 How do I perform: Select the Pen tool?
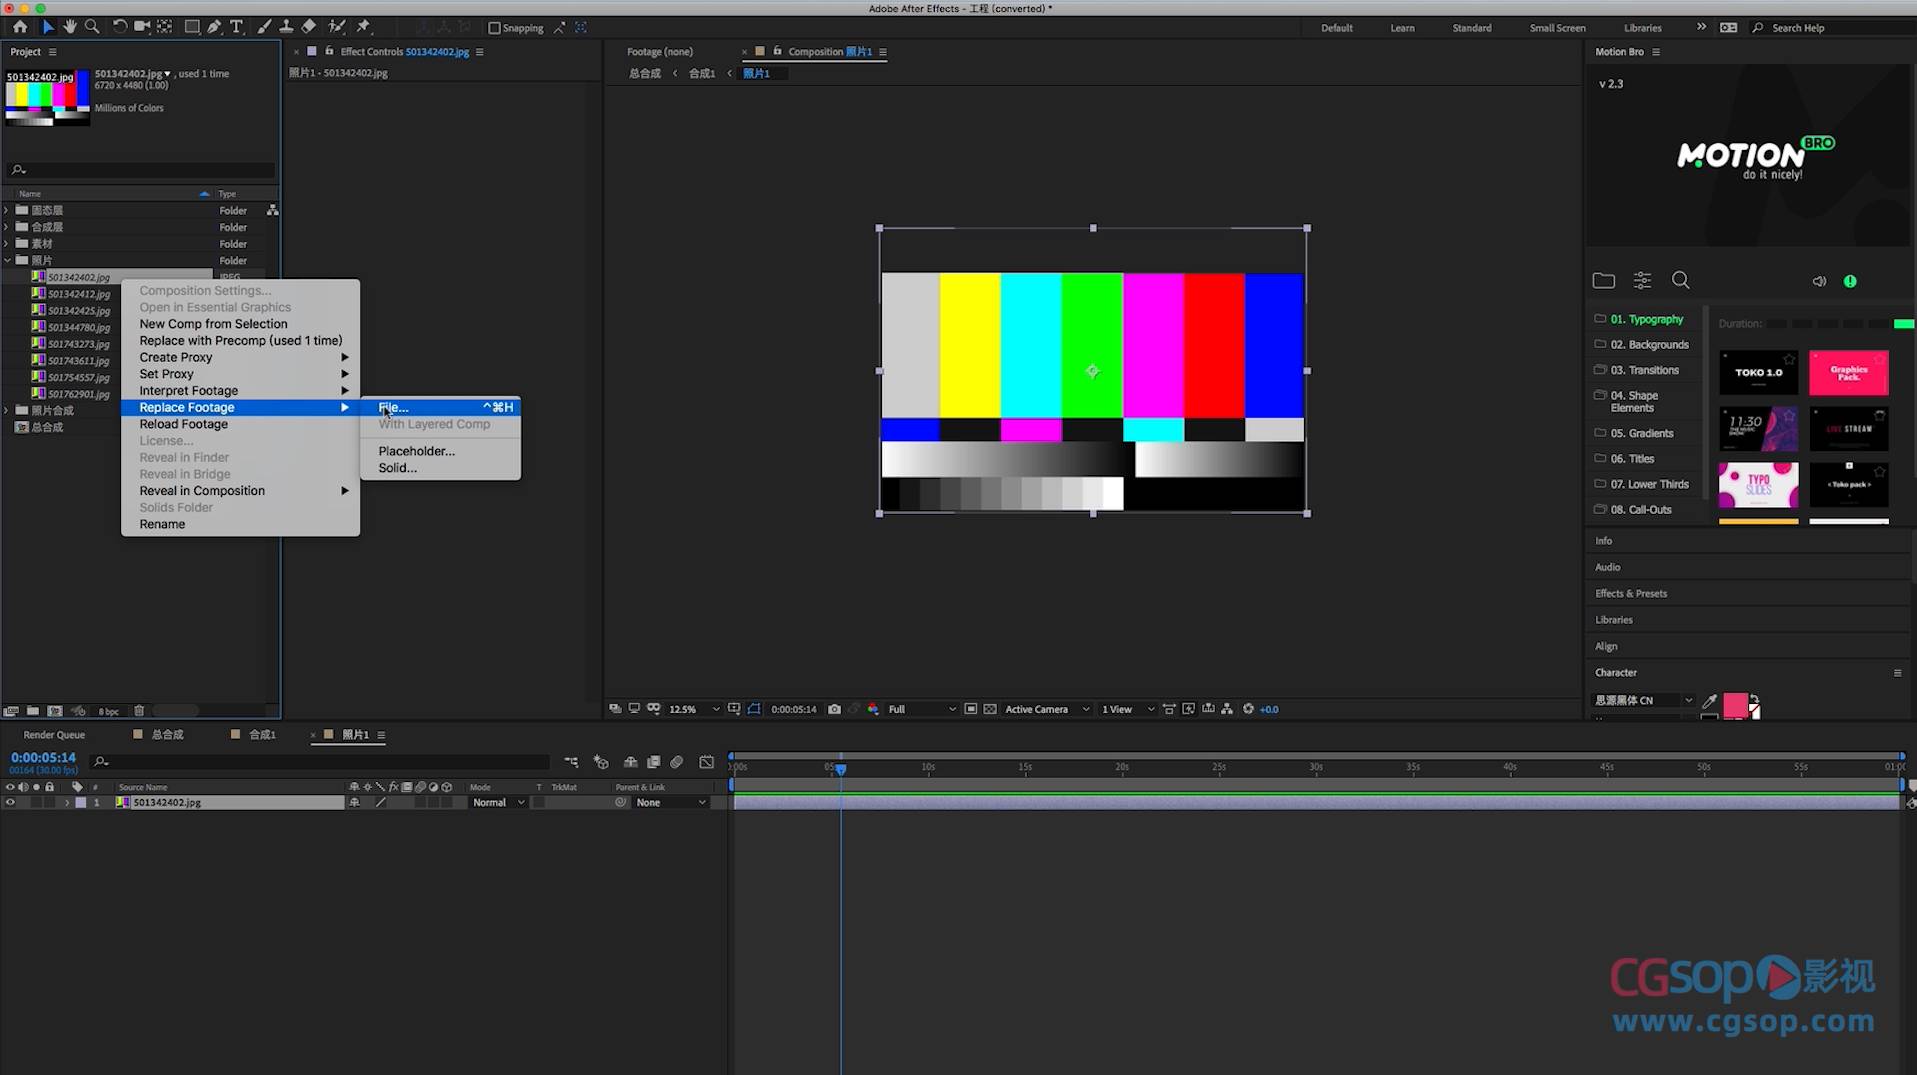tap(214, 27)
